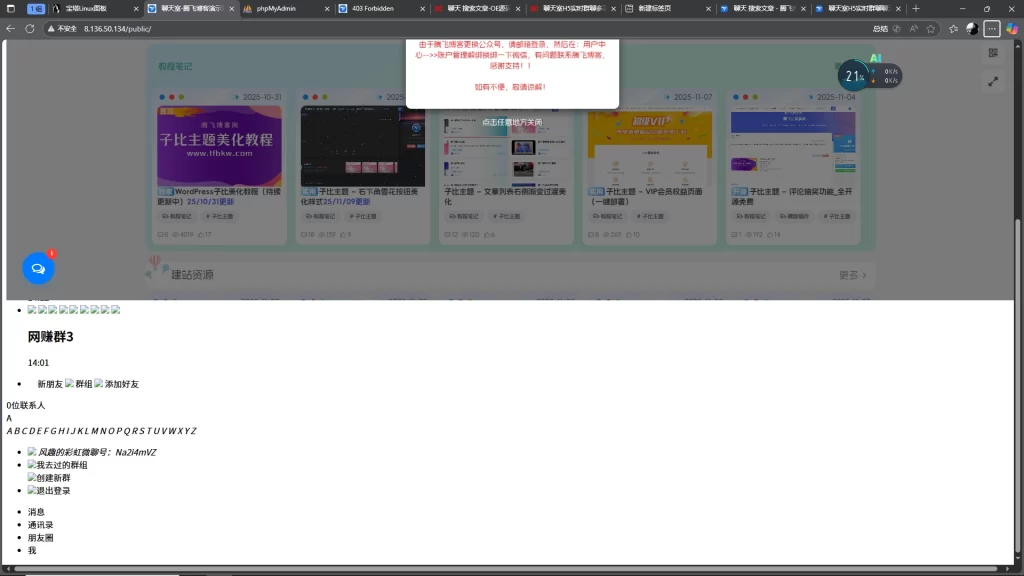Click the 21% floating speed widget
1024x576 pixels.
[x=854, y=76]
